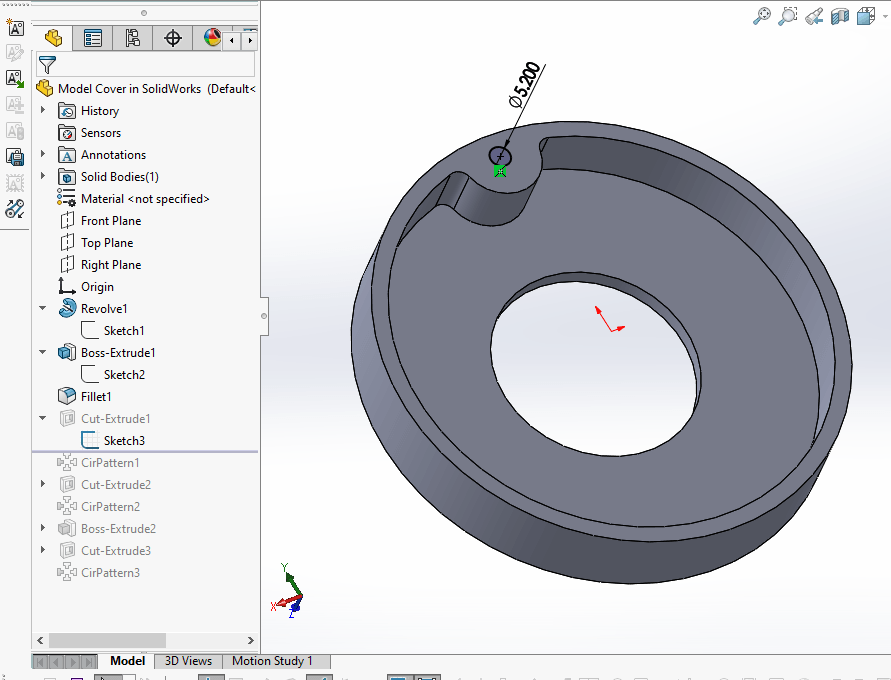Click the 5.200 diameter dimension text
This screenshot has width=891, height=680.
[x=525, y=85]
